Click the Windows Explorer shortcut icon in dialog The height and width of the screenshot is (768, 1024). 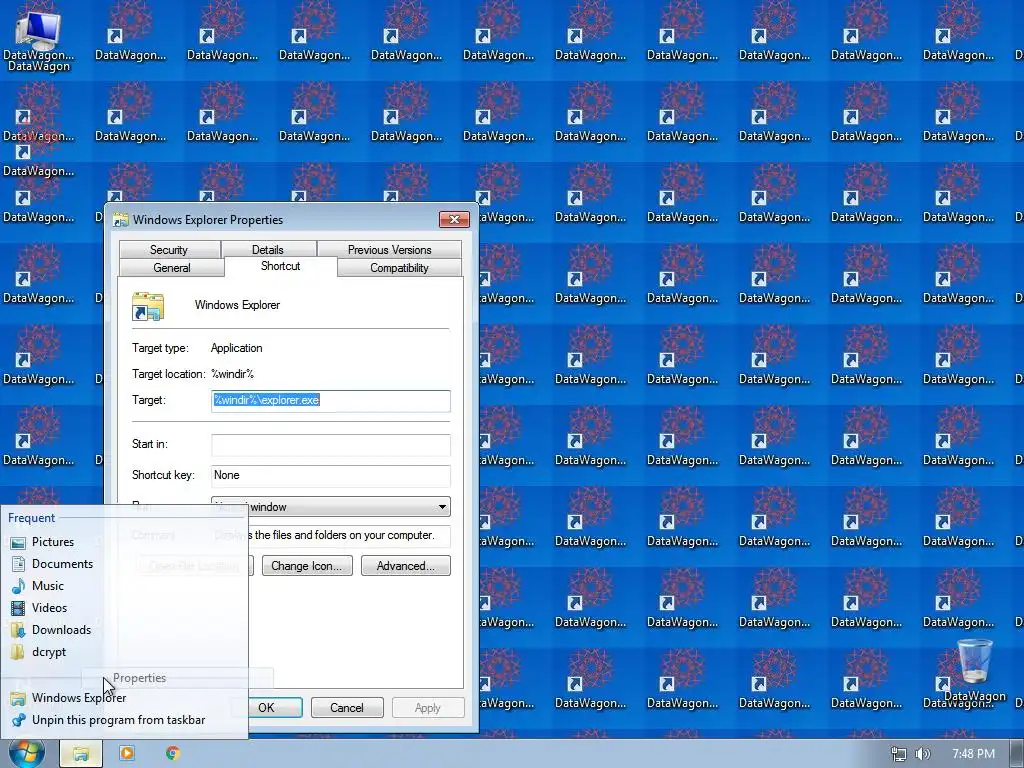point(148,306)
